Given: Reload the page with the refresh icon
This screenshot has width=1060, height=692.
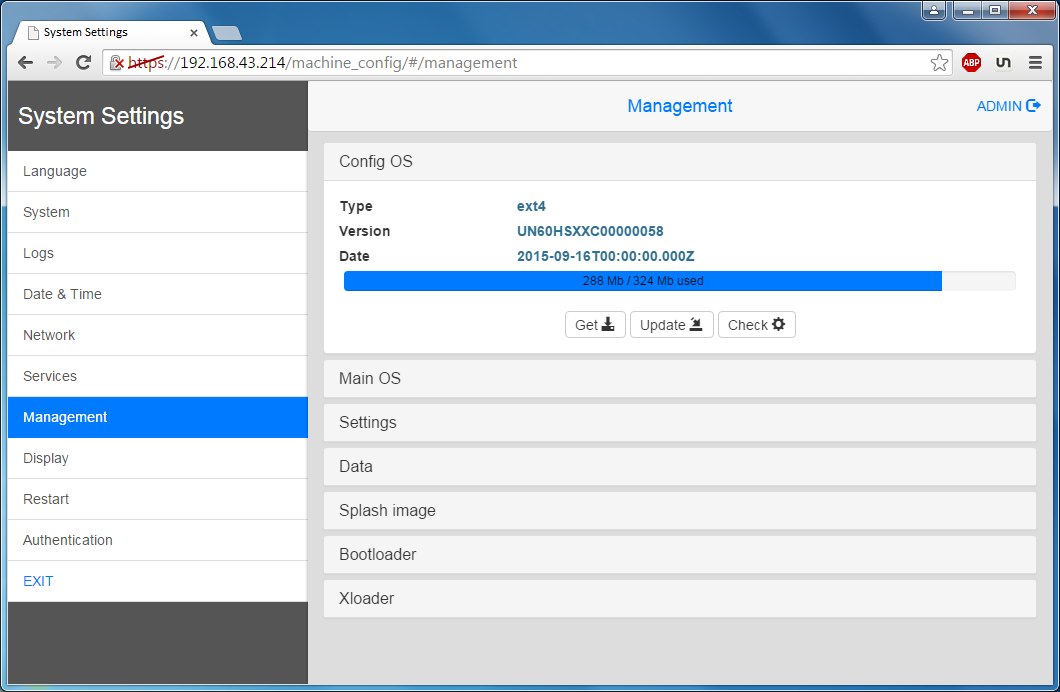Looking at the screenshot, I should (84, 63).
